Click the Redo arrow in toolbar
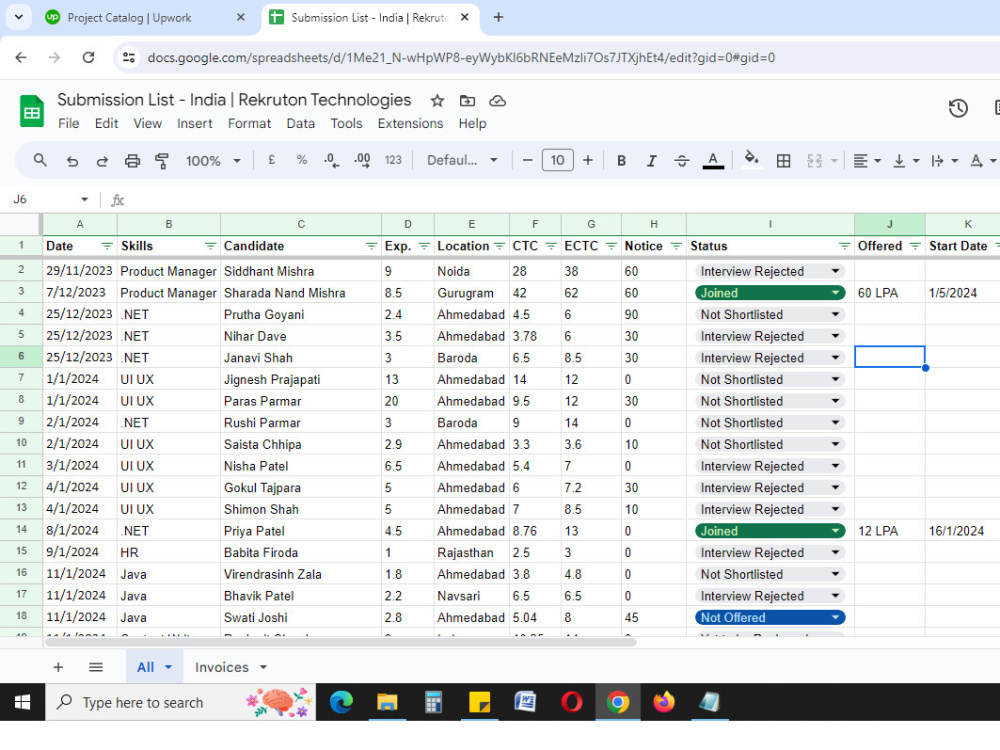 coord(102,161)
